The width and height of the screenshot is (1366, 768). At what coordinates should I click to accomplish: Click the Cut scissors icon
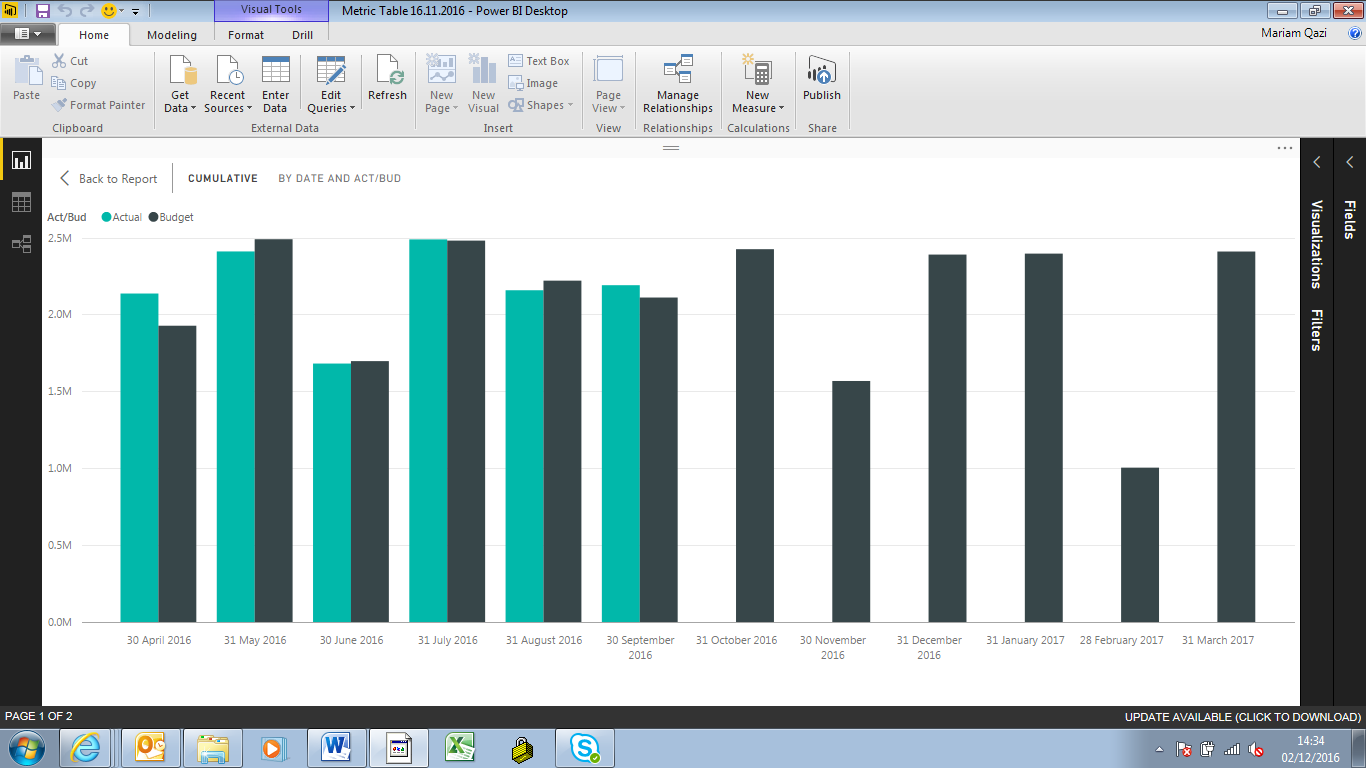coord(59,61)
